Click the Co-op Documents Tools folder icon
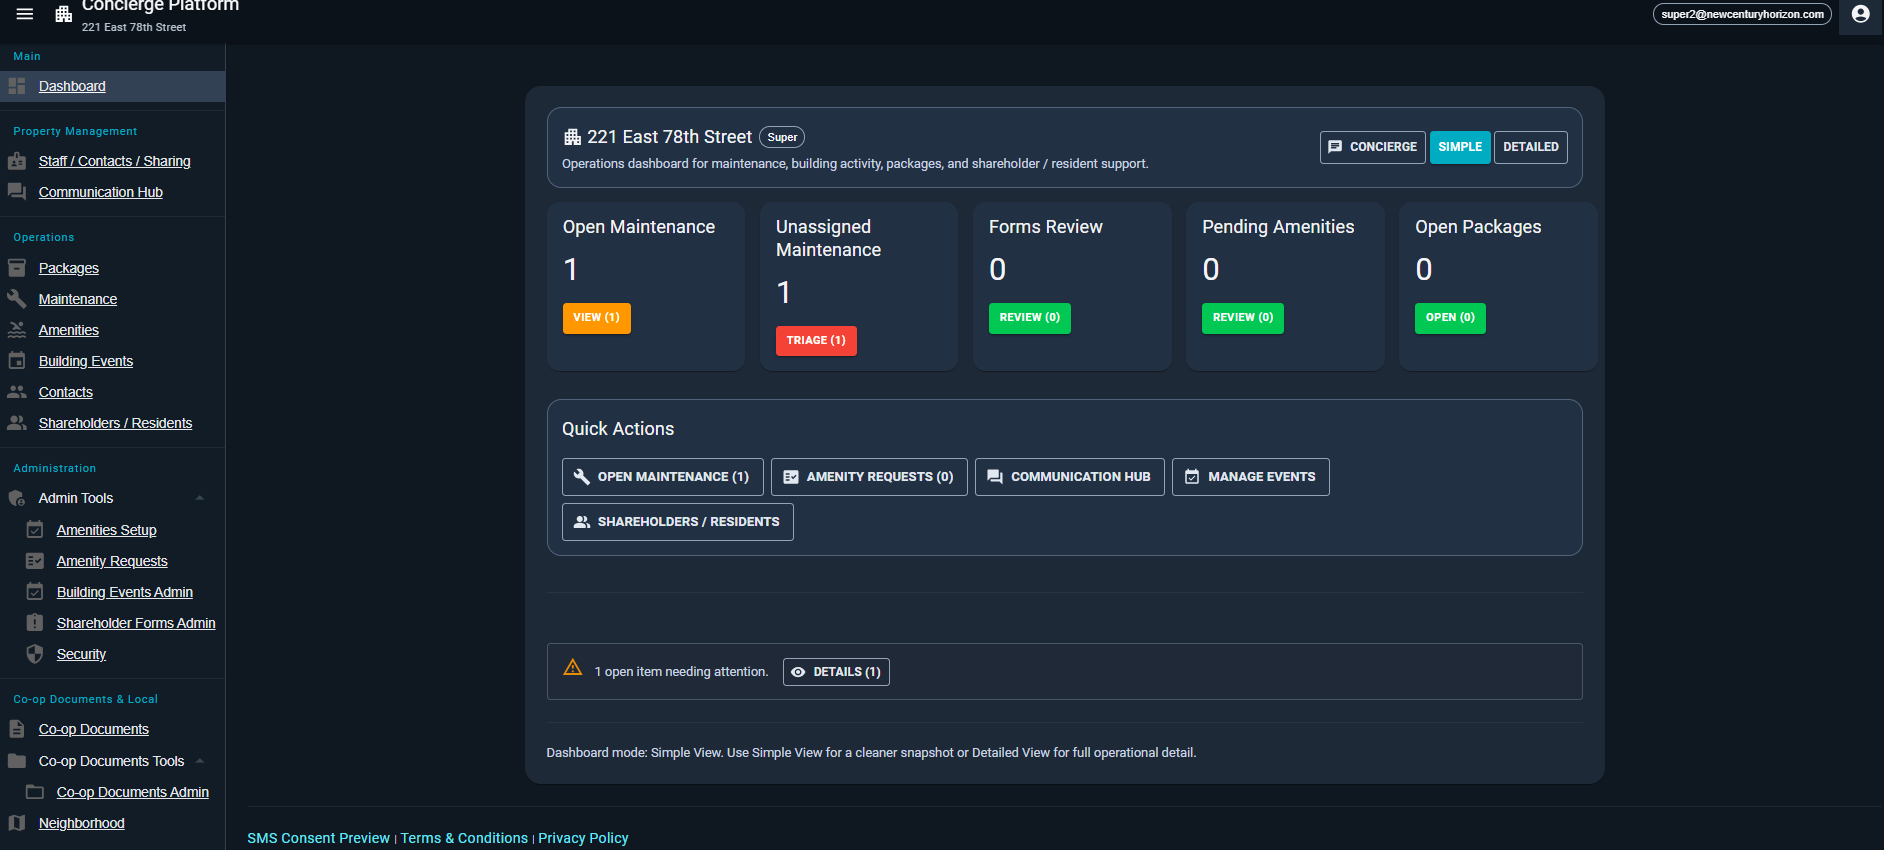Image resolution: width=1884 pixels, height=850 pixels. 17,761
